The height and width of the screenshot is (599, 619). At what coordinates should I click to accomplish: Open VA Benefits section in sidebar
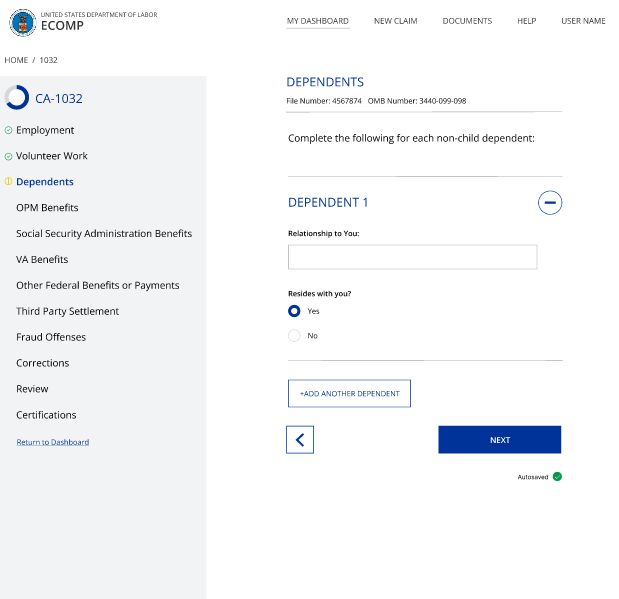tap(42, 259)
